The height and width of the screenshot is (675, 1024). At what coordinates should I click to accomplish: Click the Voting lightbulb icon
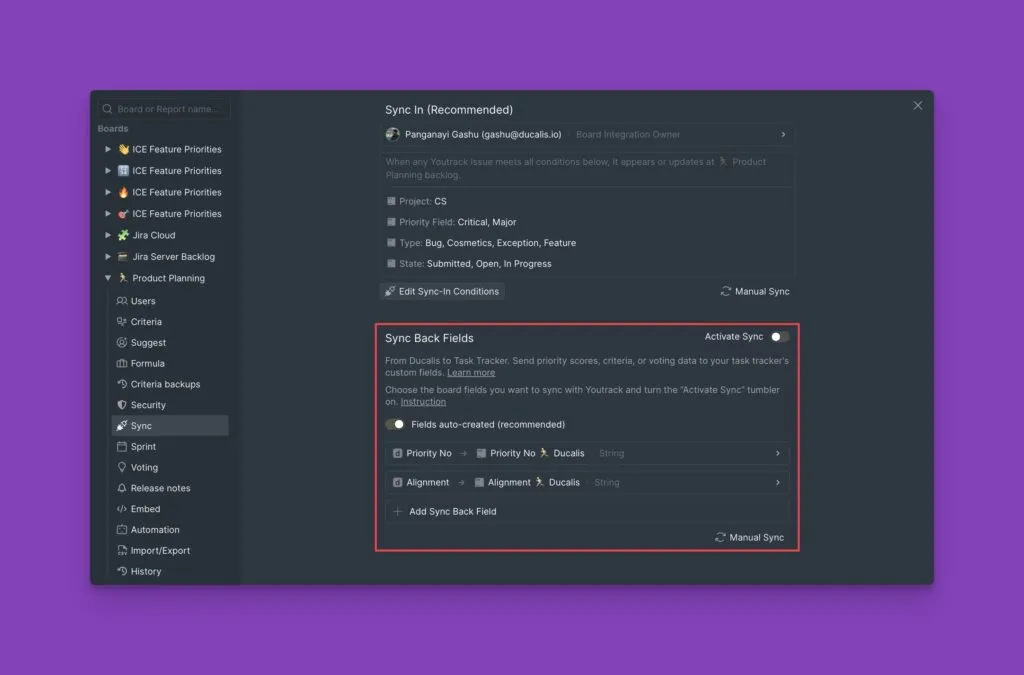122,467
